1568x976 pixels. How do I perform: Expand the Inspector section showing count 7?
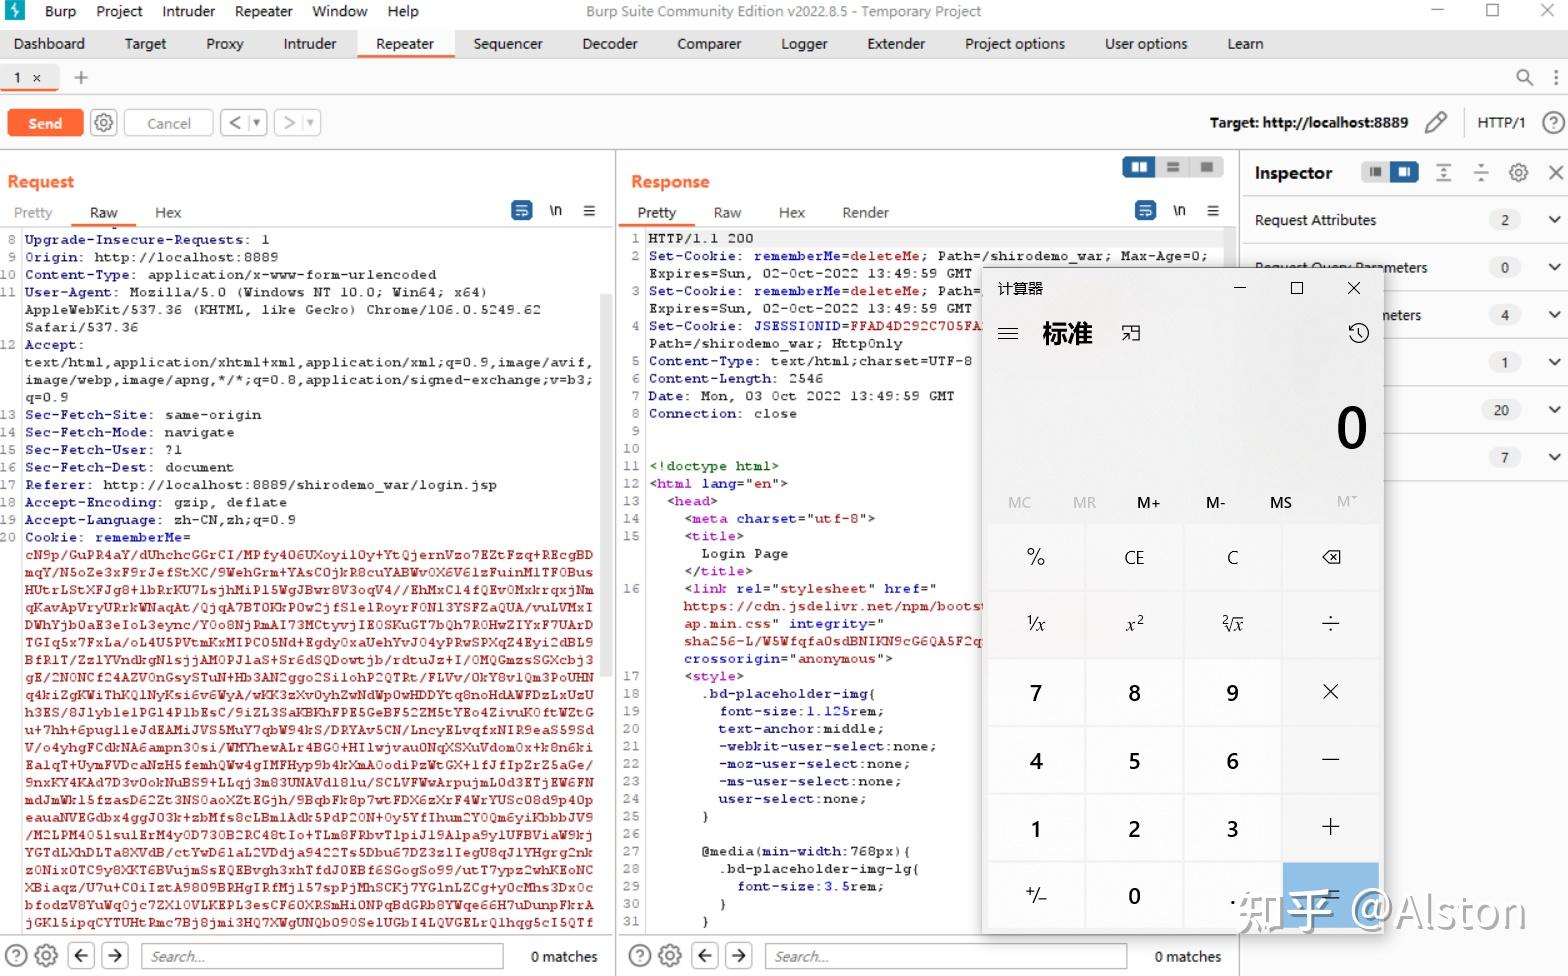coord(1554,457)
